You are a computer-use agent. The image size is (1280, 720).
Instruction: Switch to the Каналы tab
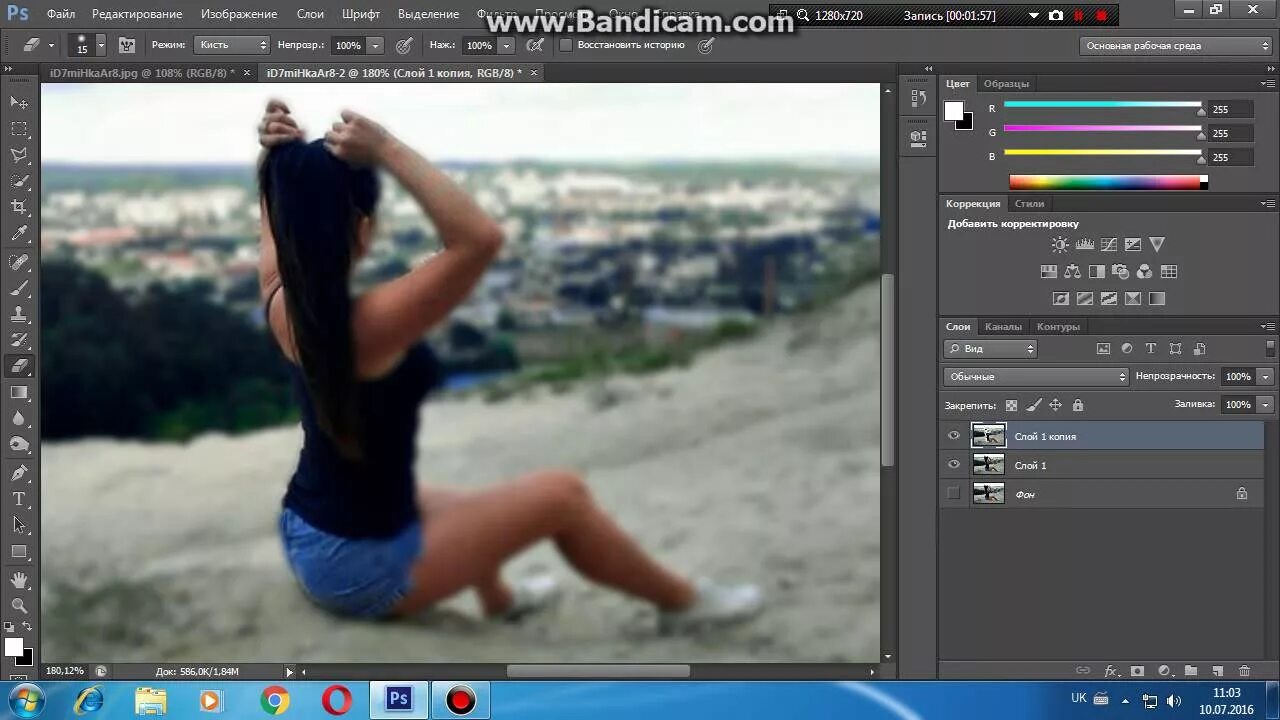pos(1002,327)
